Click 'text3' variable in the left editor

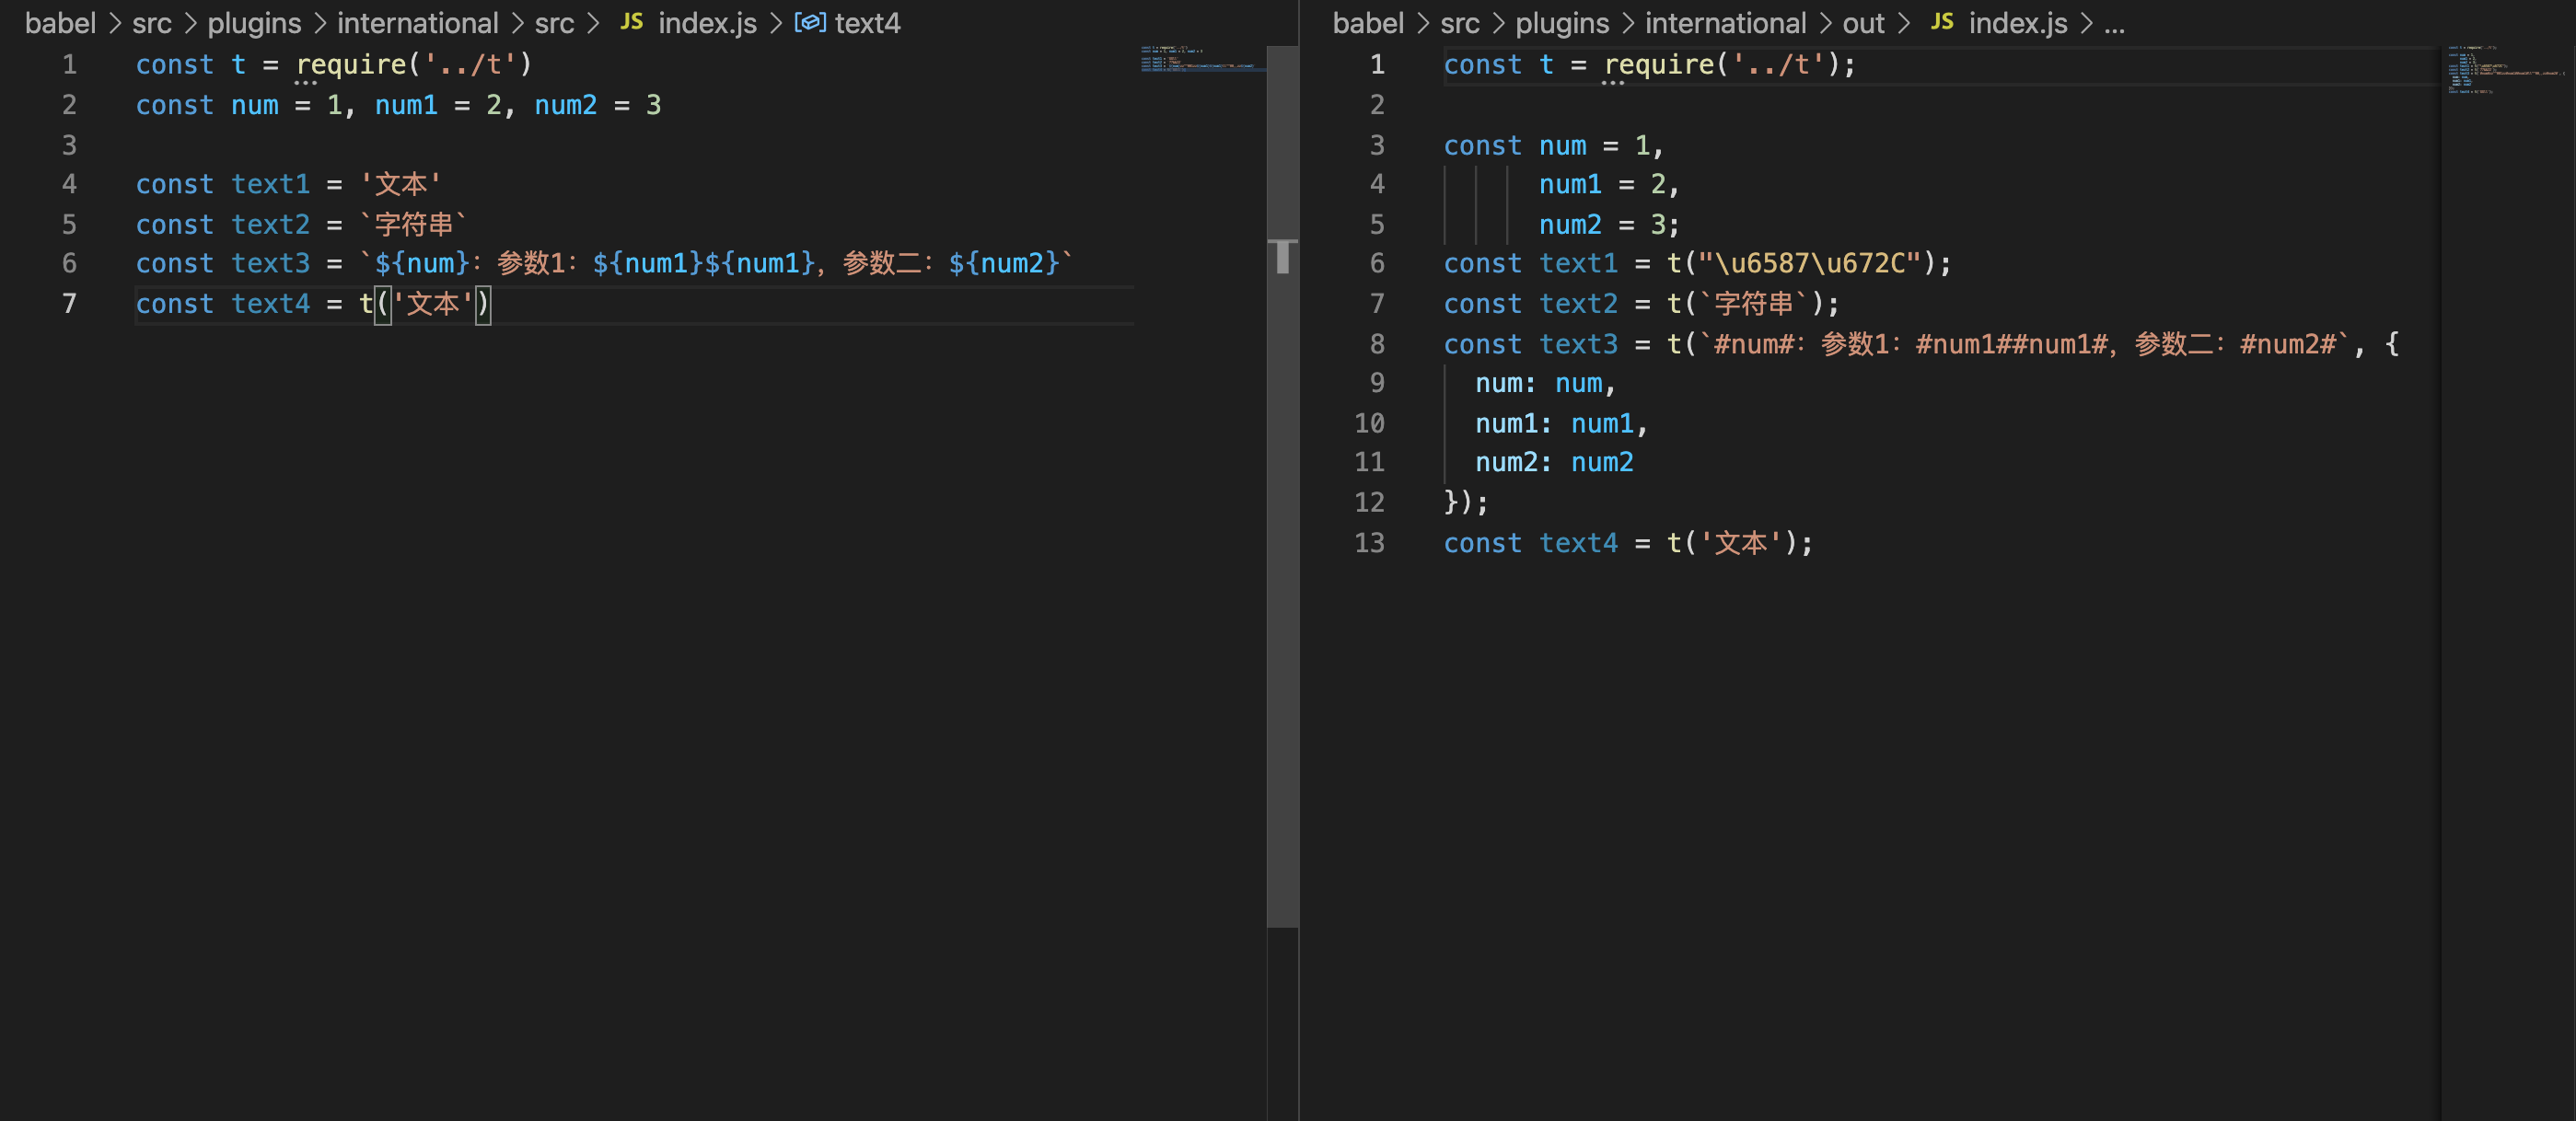[270, 264]
